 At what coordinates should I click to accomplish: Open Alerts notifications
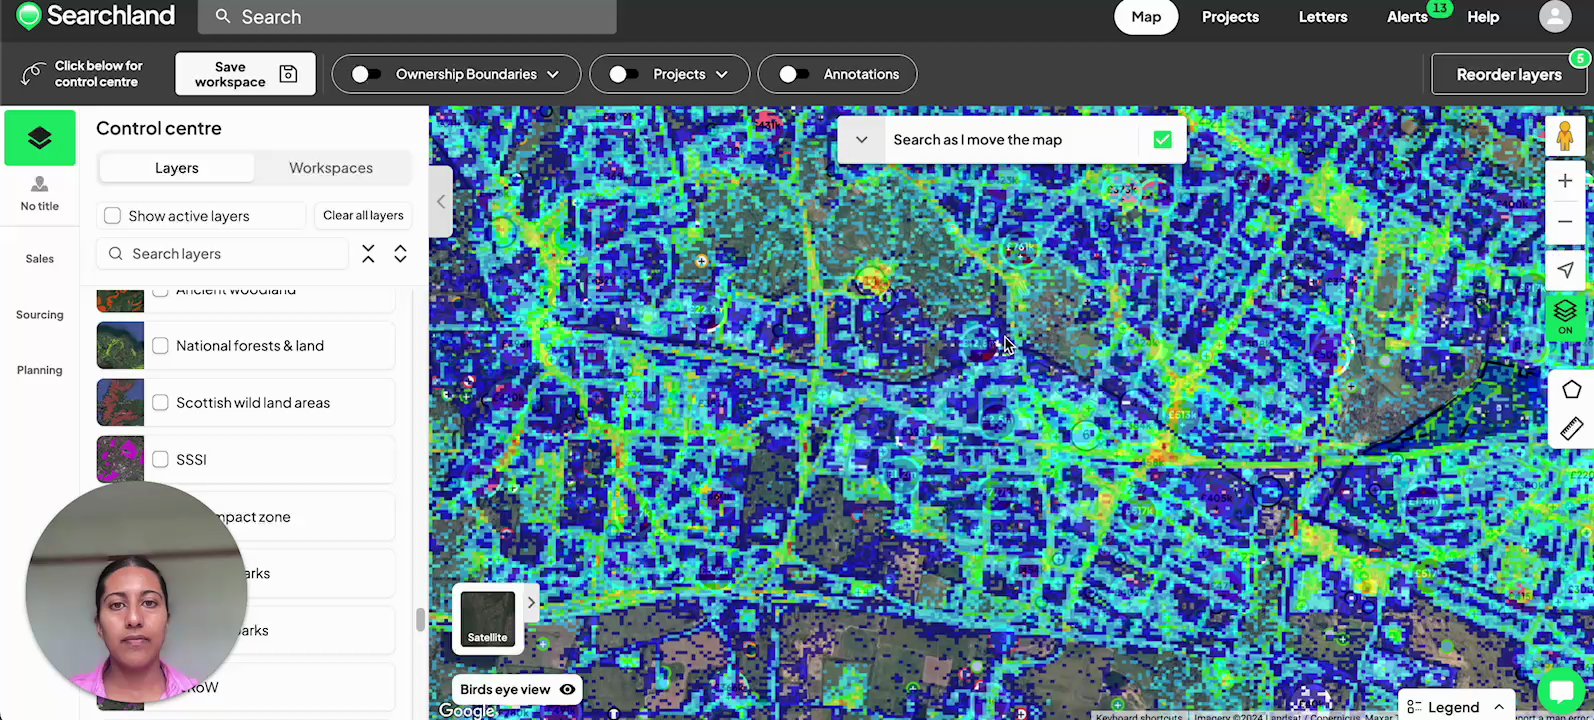(x=1407, y=17)
